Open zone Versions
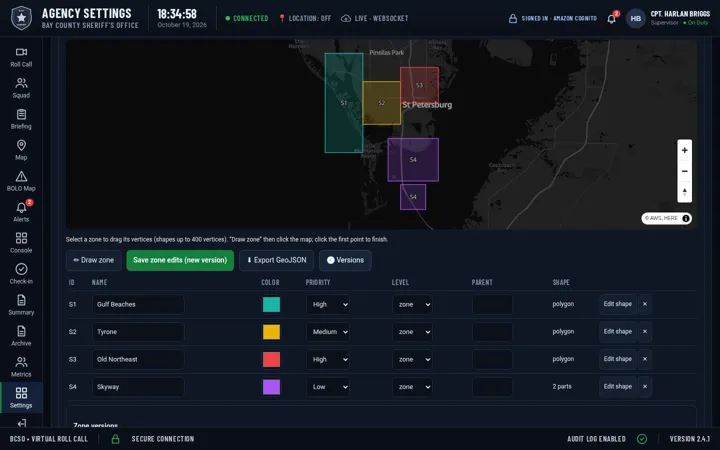 click(345, 260)
